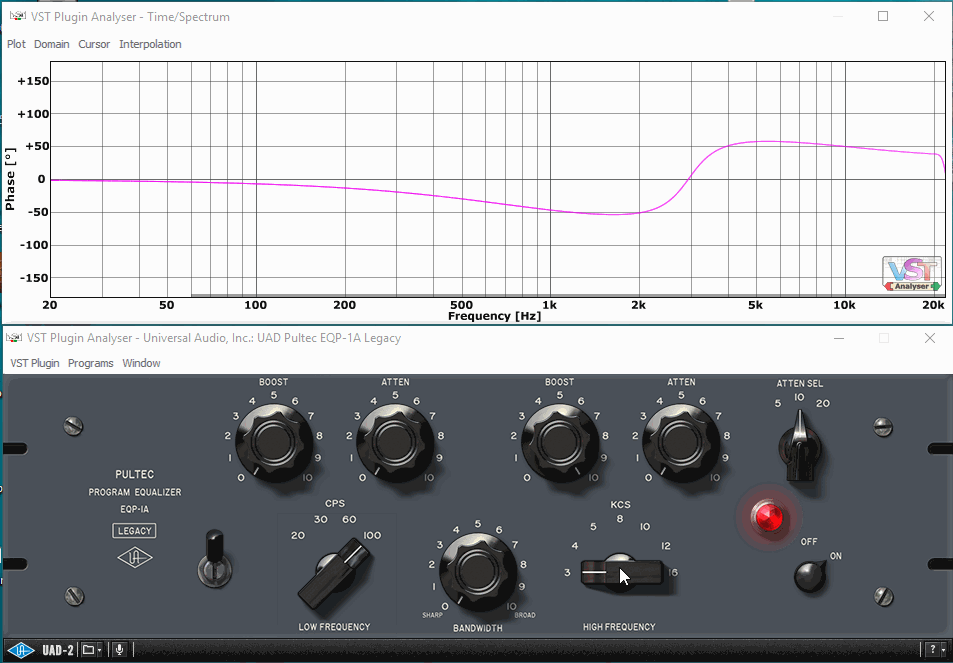This screenshot has height=663, width=953.
Task: Click the BANDWIDTH knob
Action: click(478, 572)
